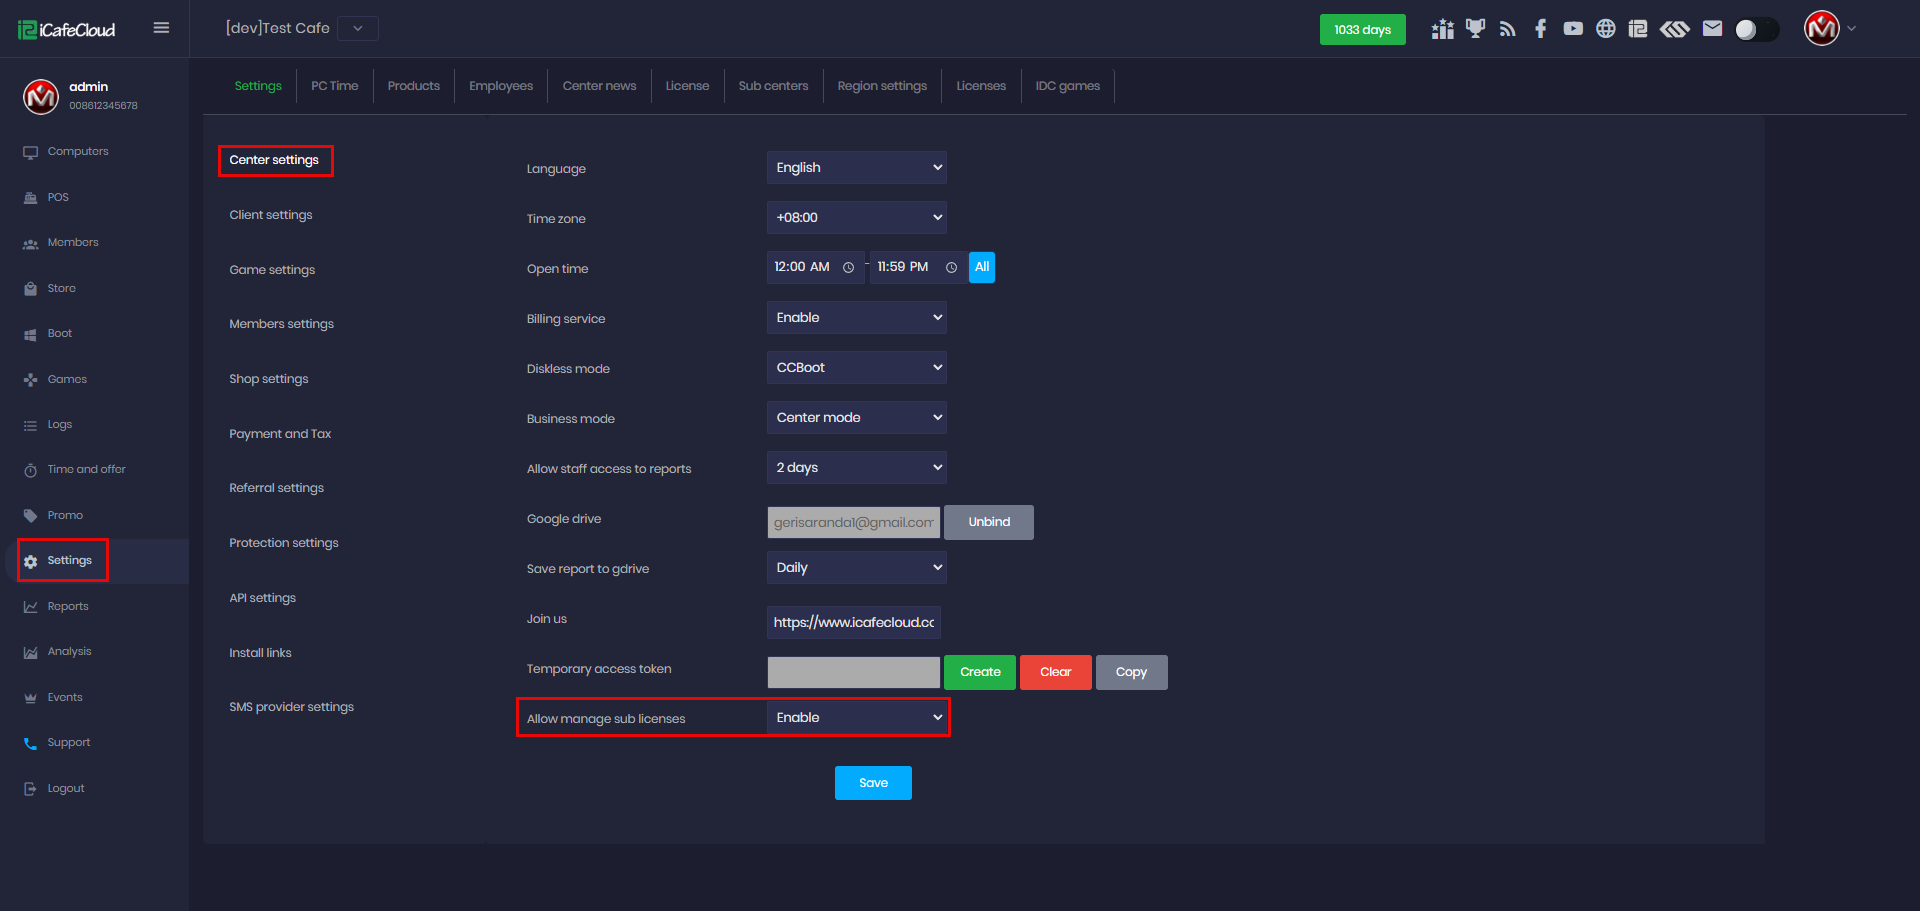Expand the Language dropdown
This screenshot has height=911, width=1920.
point(856,168)
